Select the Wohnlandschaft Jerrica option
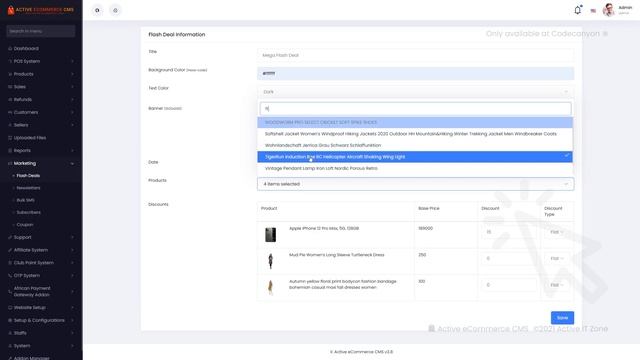 415,145
